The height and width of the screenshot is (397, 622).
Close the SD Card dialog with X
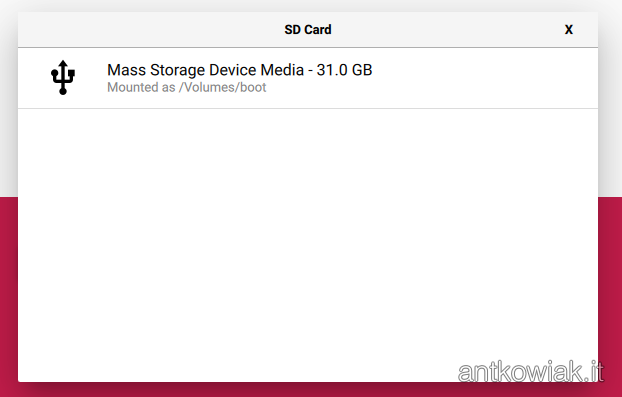click(x=568, y=30)
